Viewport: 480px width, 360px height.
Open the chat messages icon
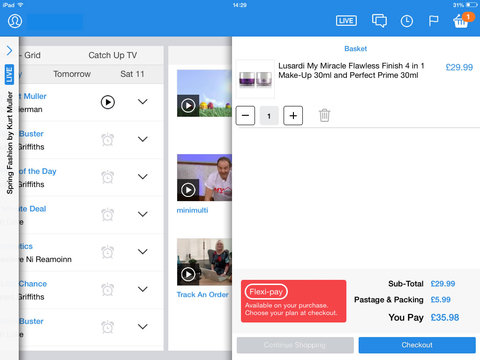click(x=379, y=21)
